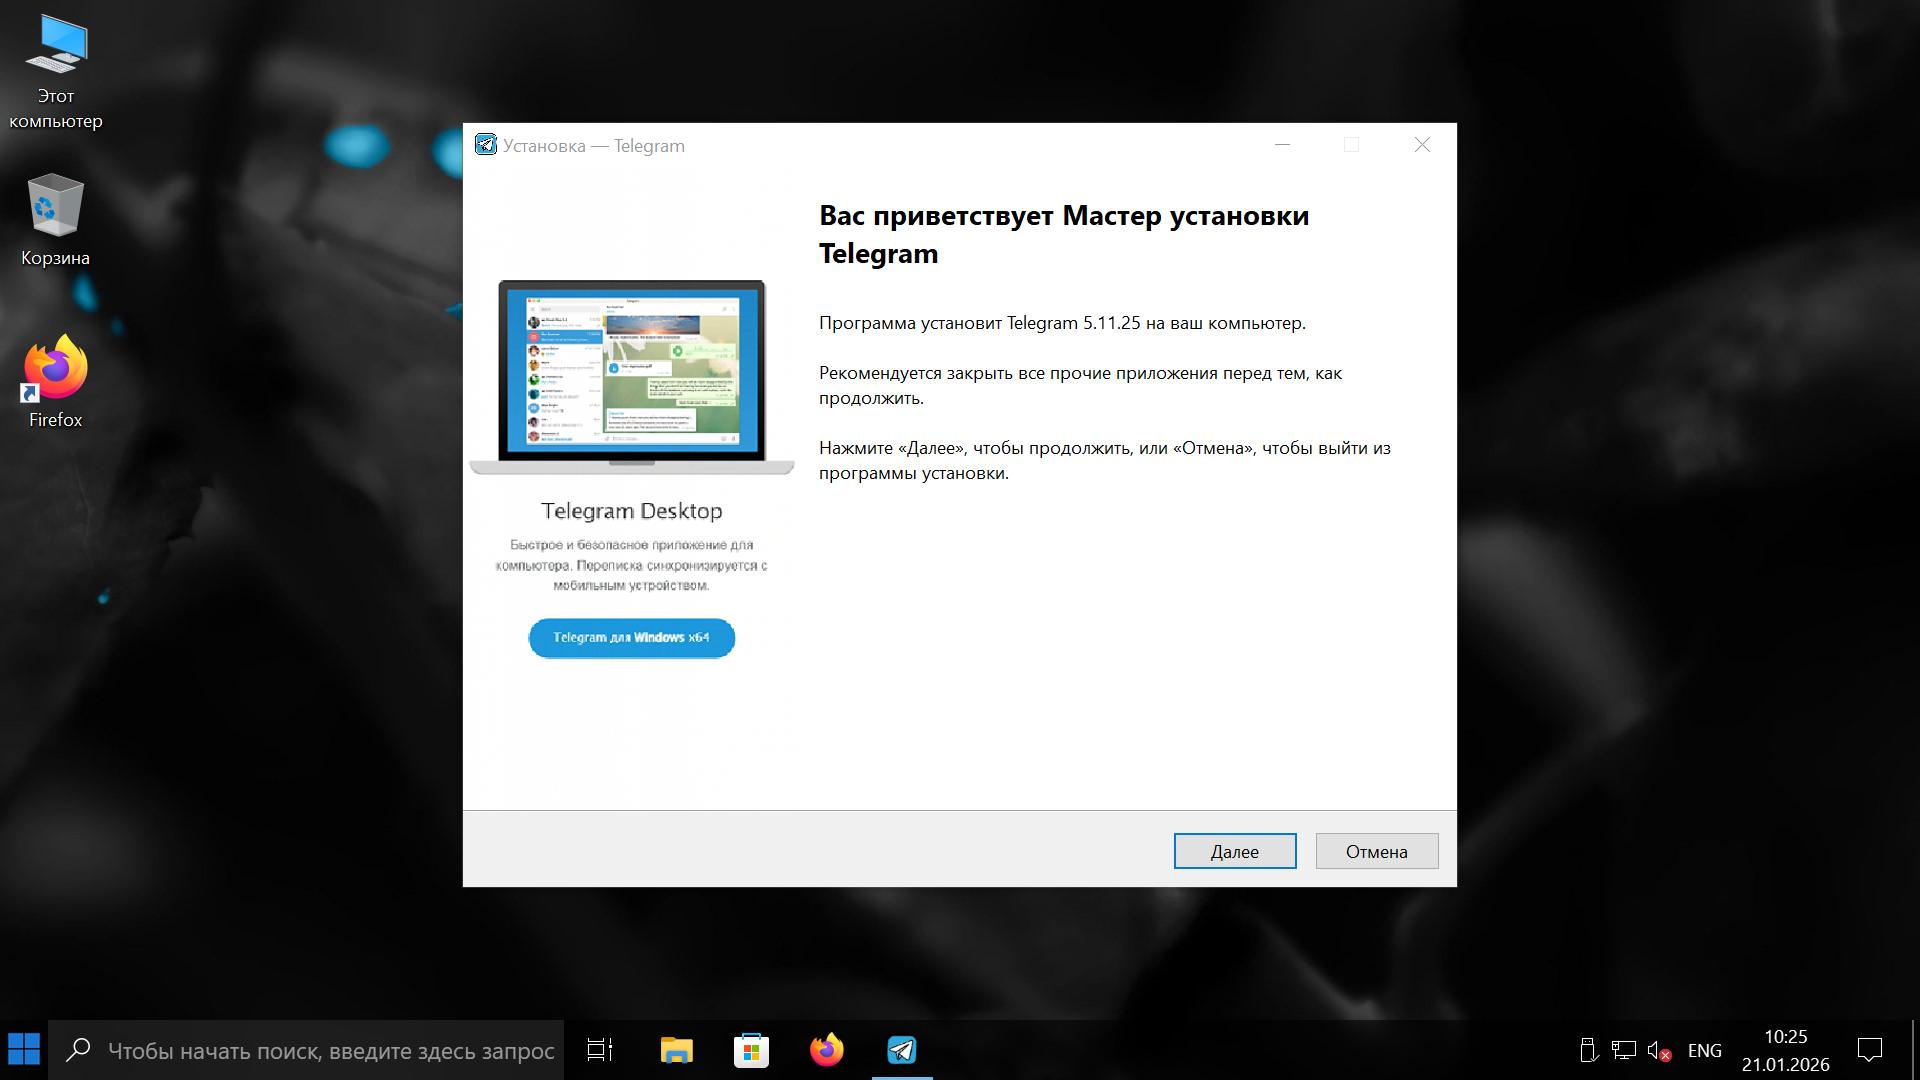Click the Firefox icon on the taskbar
Image resolution: width=1920 pixels, height=1080 pixels.
[x=826, y=1050]
